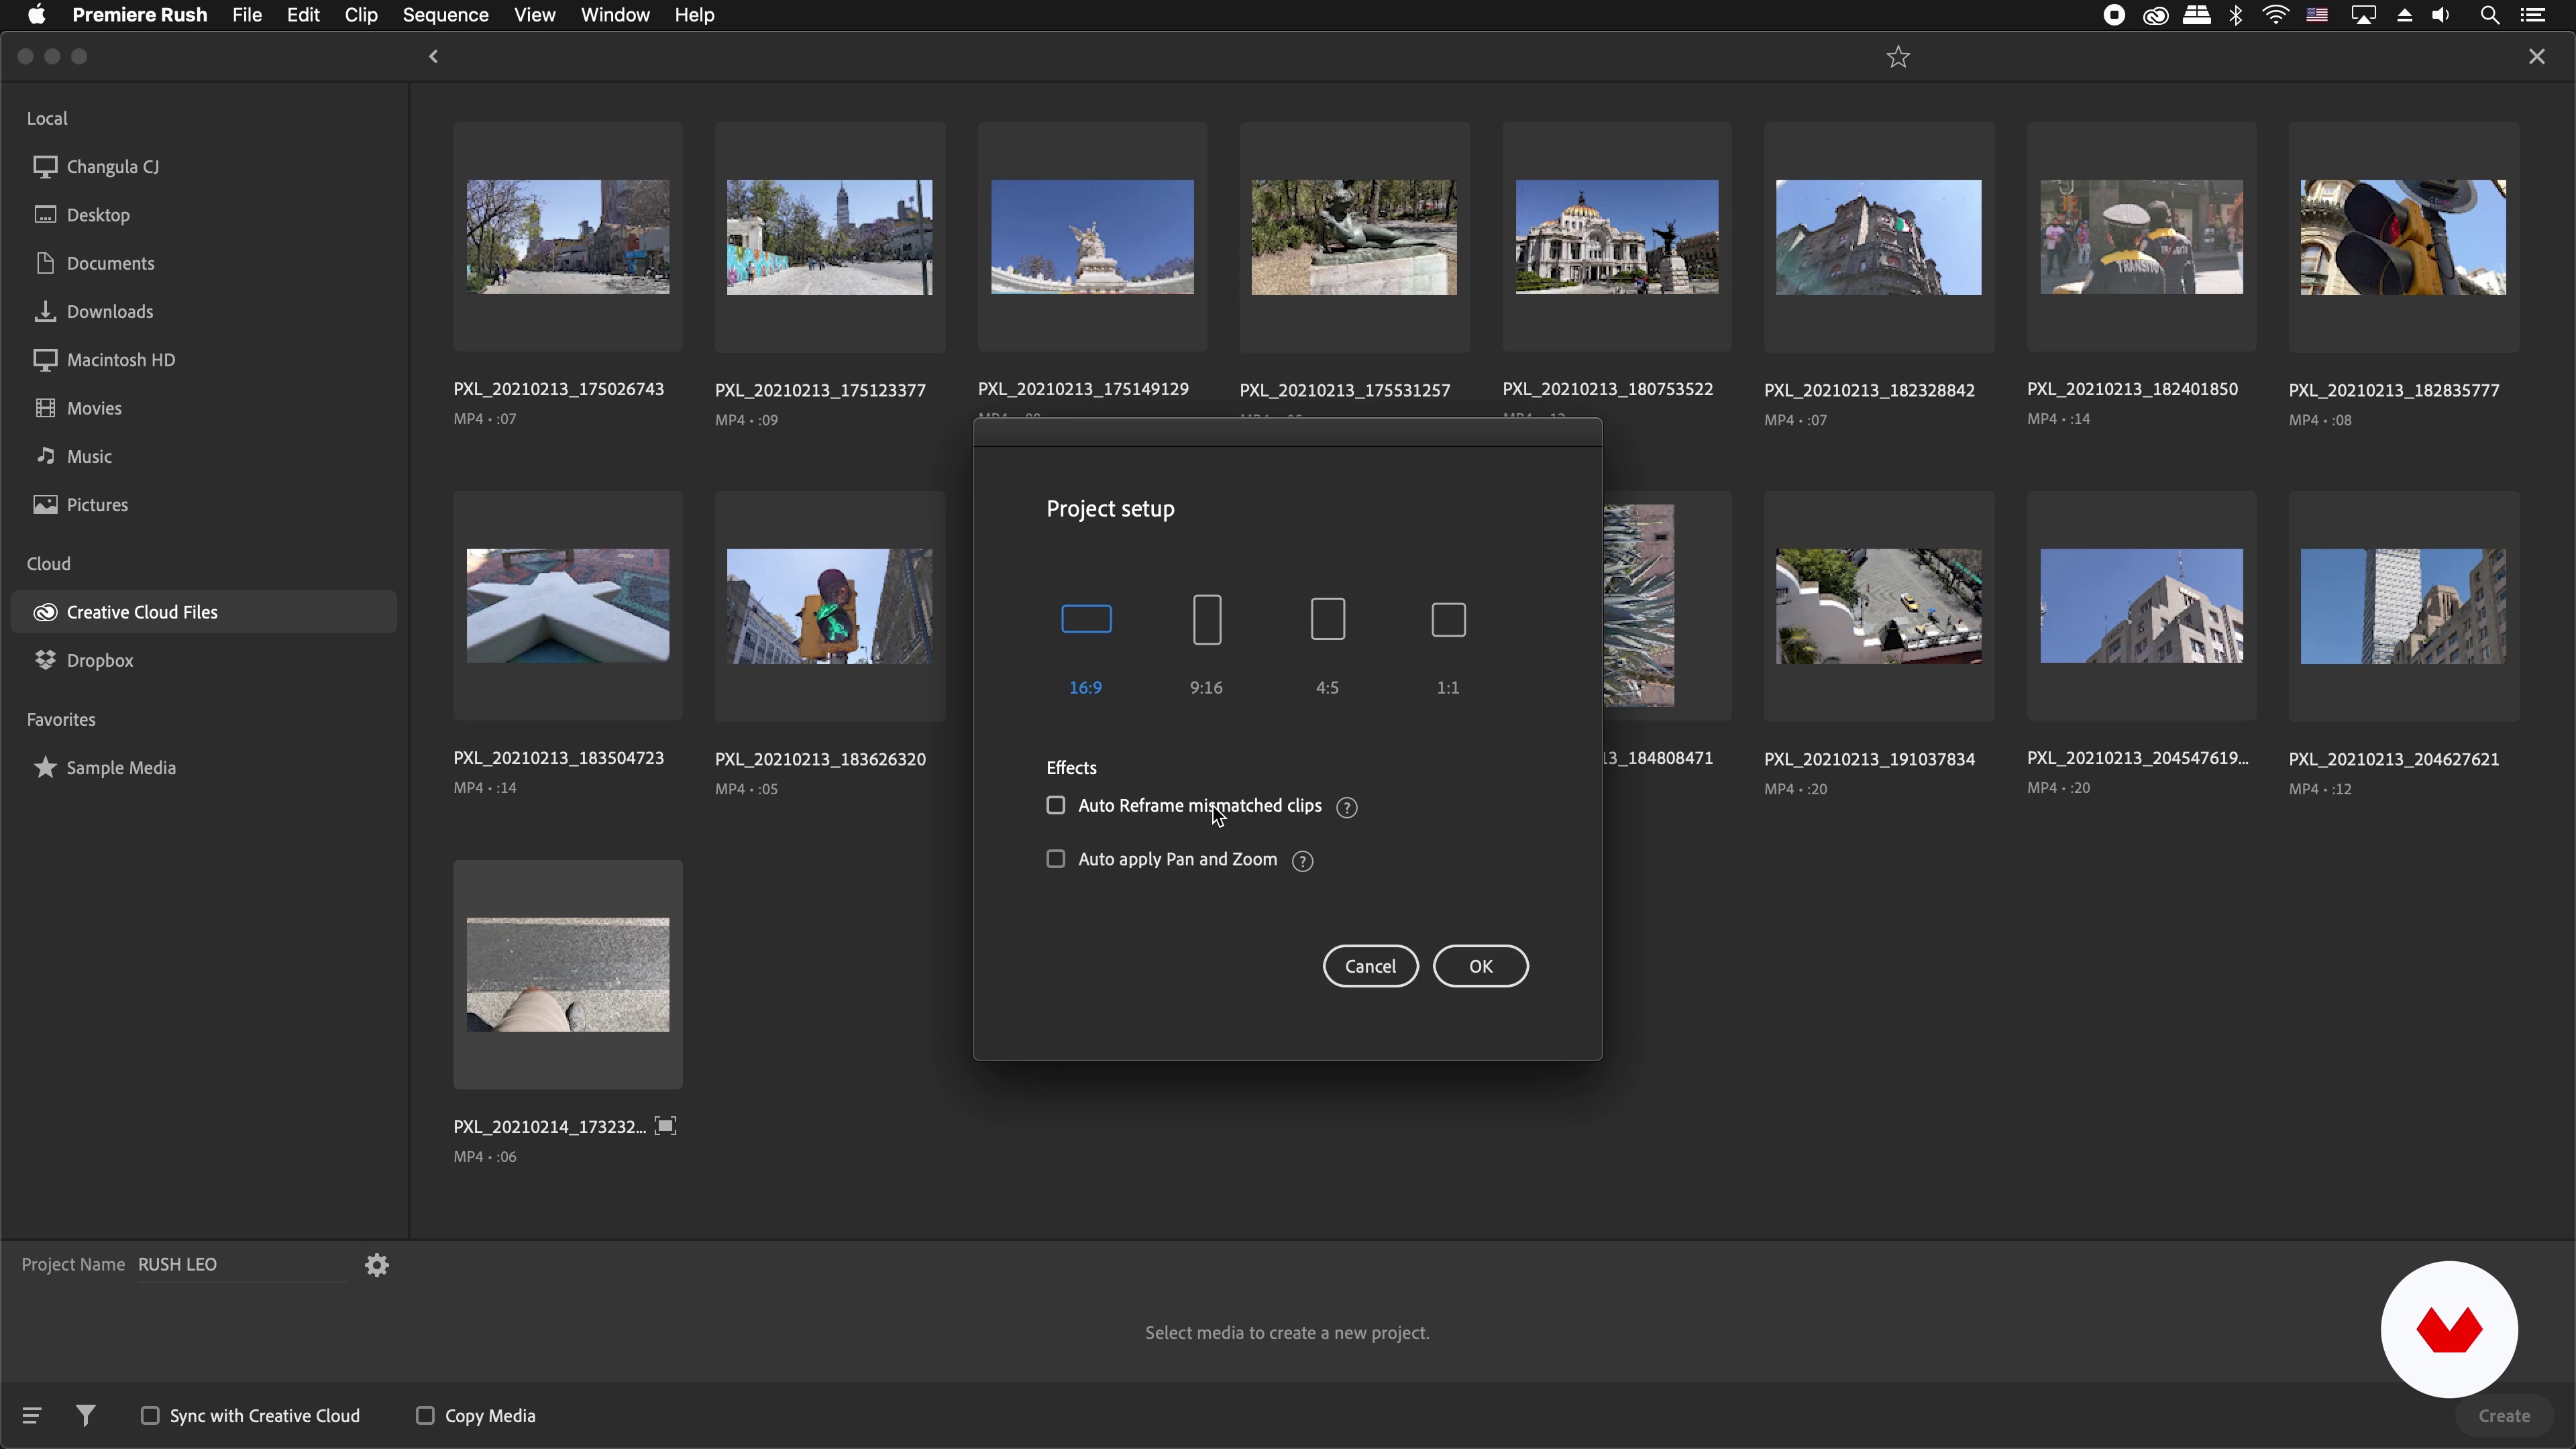Click the Create button
The height and width of the screenshot is (1449, 2576).
click(2504, 1415)
